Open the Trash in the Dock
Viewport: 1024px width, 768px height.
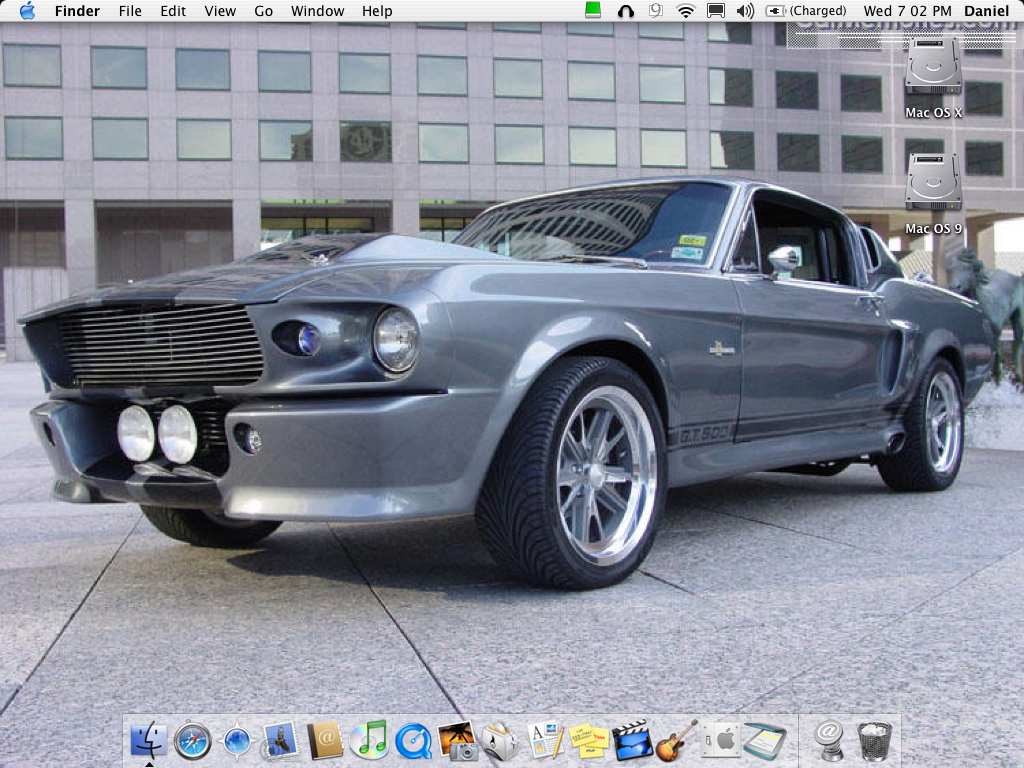tap(874, 741)
